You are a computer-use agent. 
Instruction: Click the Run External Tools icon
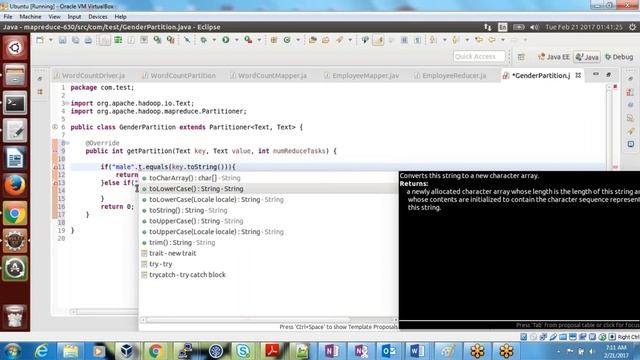248,40
